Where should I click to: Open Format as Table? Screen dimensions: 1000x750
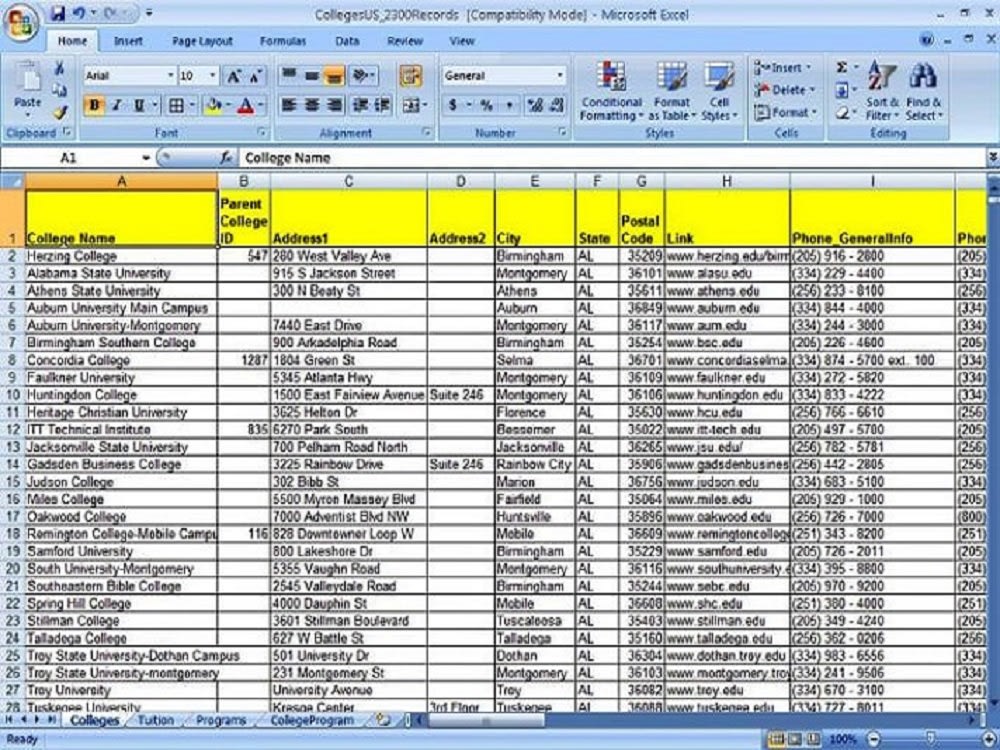[x=672, y=91]
